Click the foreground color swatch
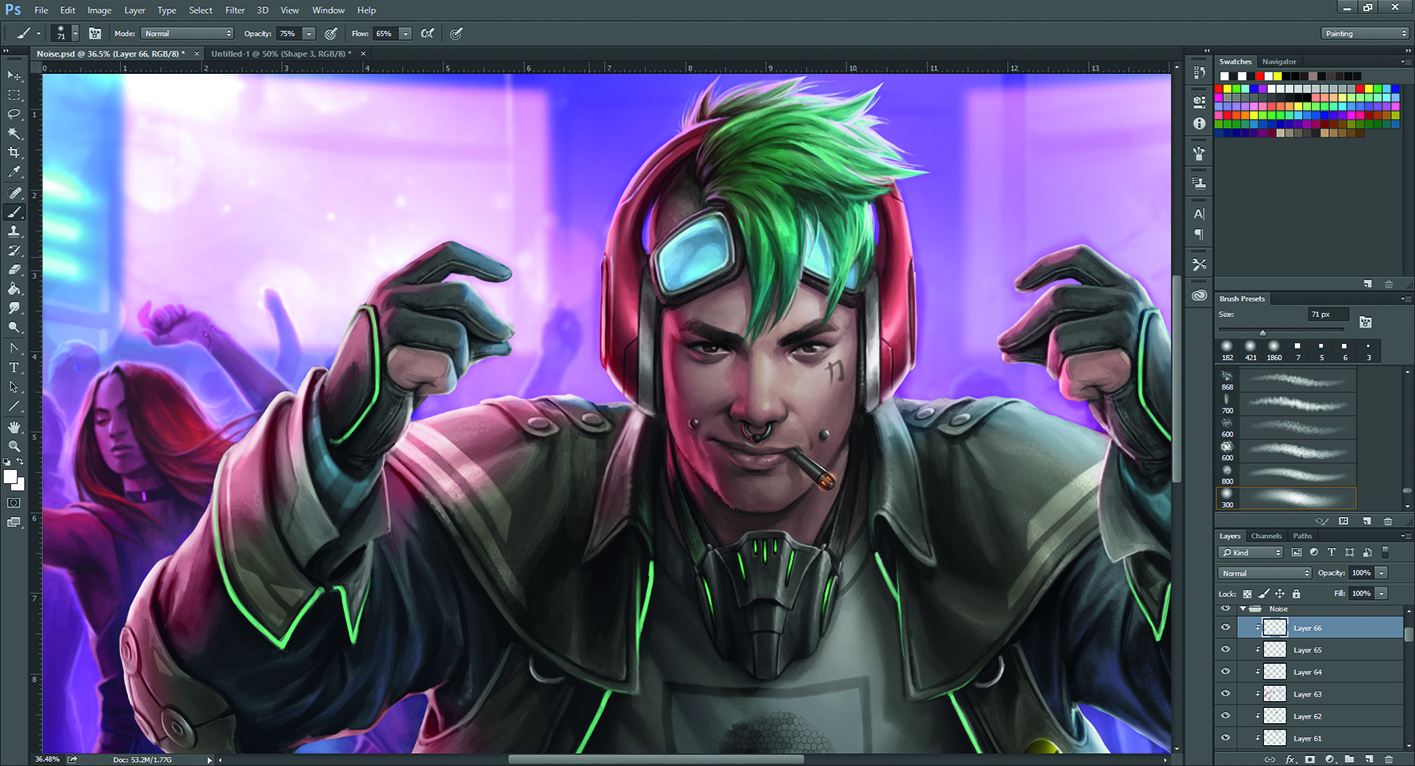Image resolution: width=1415 pixels, height=766 pixels. coord(10,476)
